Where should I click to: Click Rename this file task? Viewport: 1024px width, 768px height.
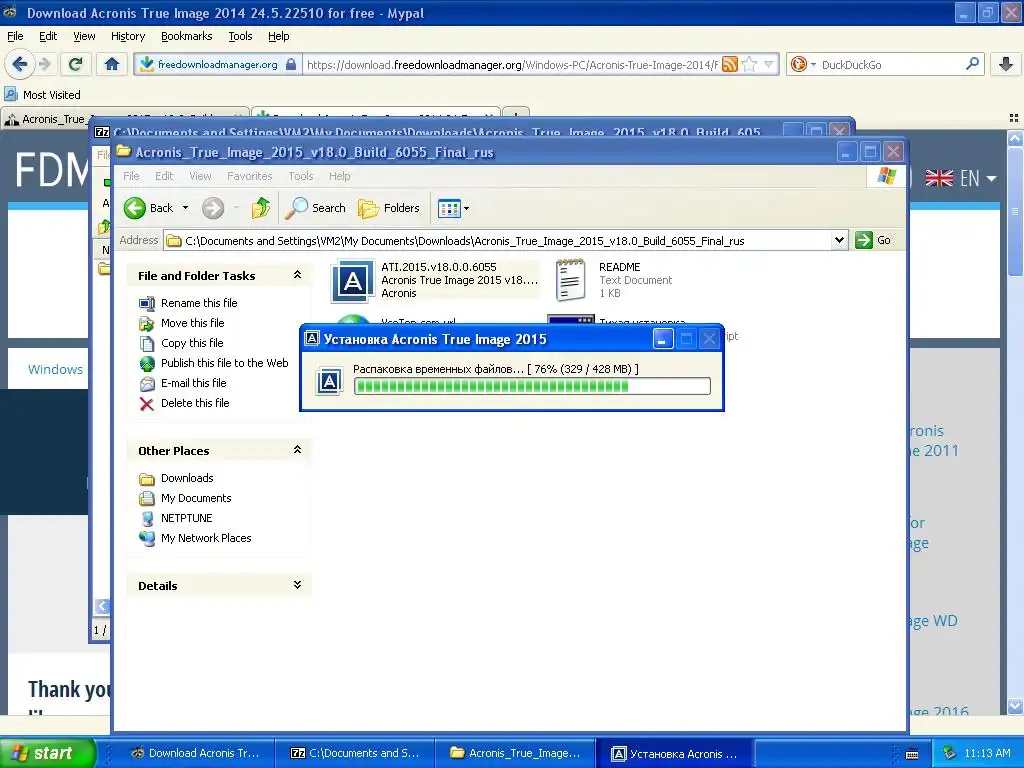pyautogui.click(x=199, y=303)
